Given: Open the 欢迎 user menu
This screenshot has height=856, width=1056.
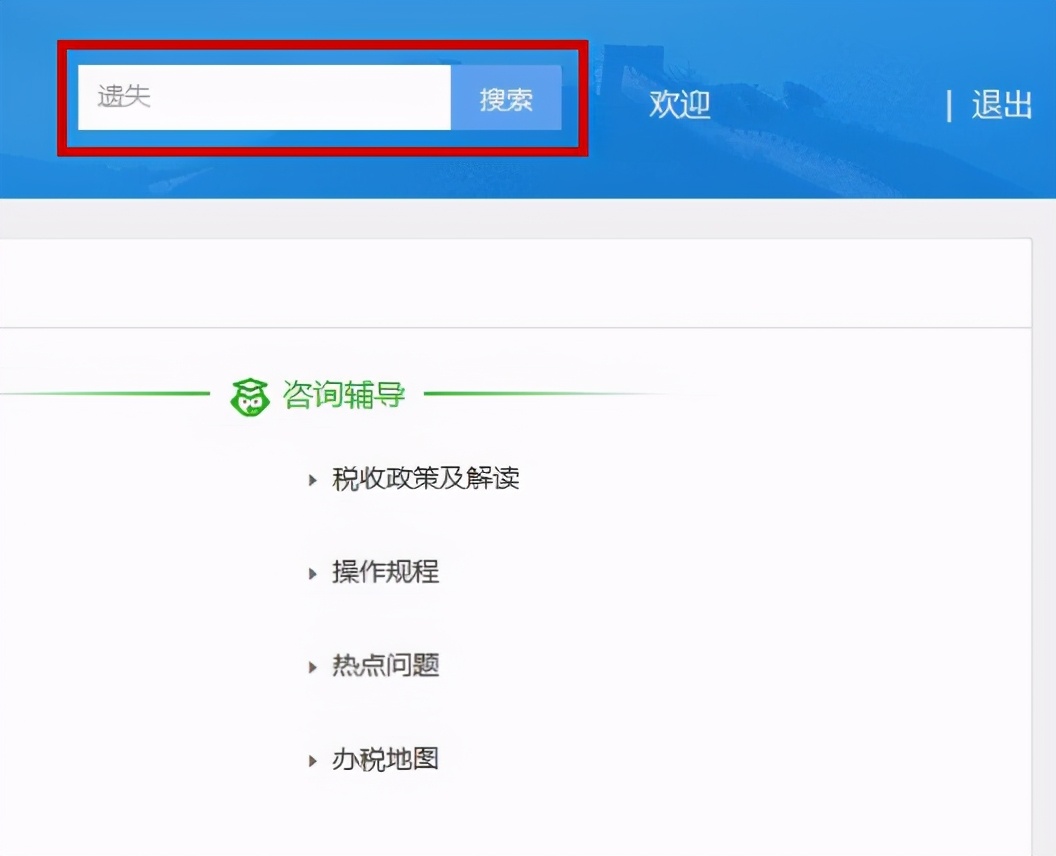Looking at the screenshot, I should coord(680,104).
